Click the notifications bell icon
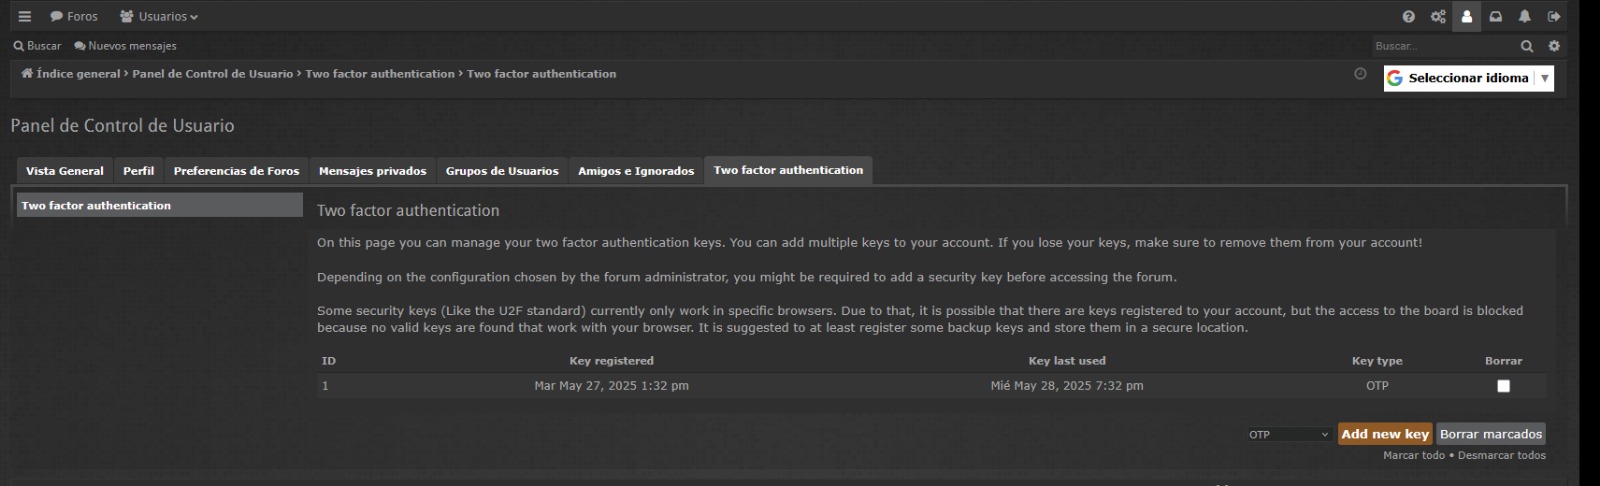 pyautogui.click(x=1525, y=16)
